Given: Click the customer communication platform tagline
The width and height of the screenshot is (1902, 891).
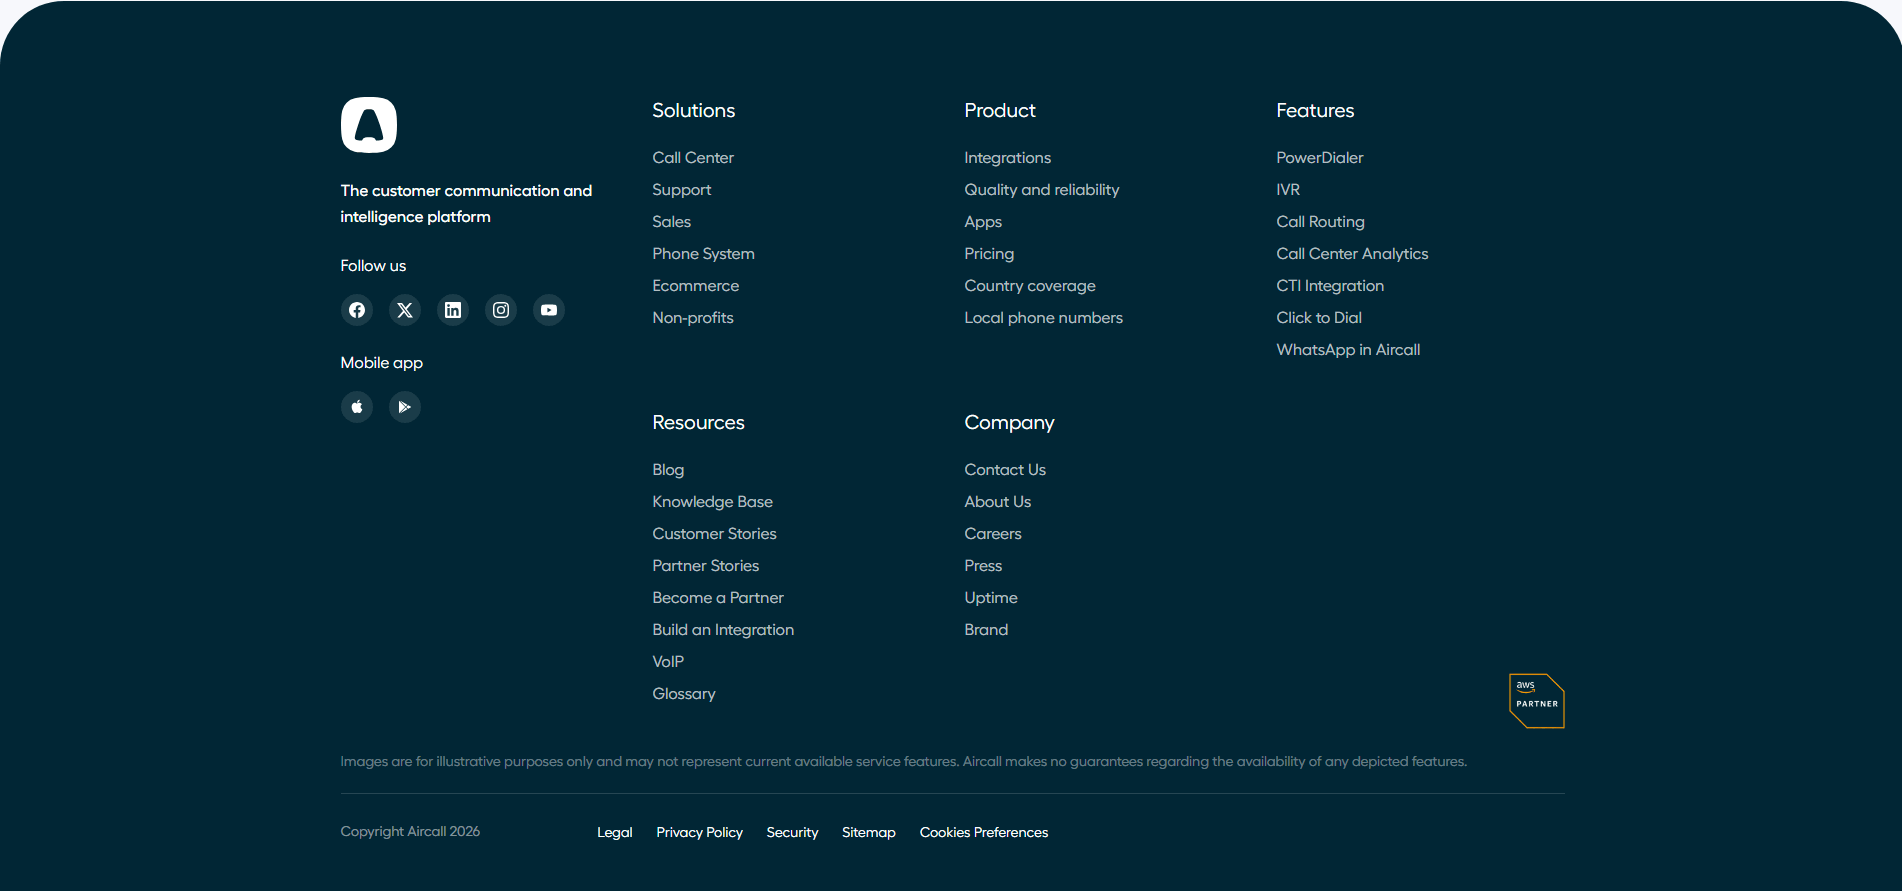Looking at the screenshot, I should click(x=466, y=204).
